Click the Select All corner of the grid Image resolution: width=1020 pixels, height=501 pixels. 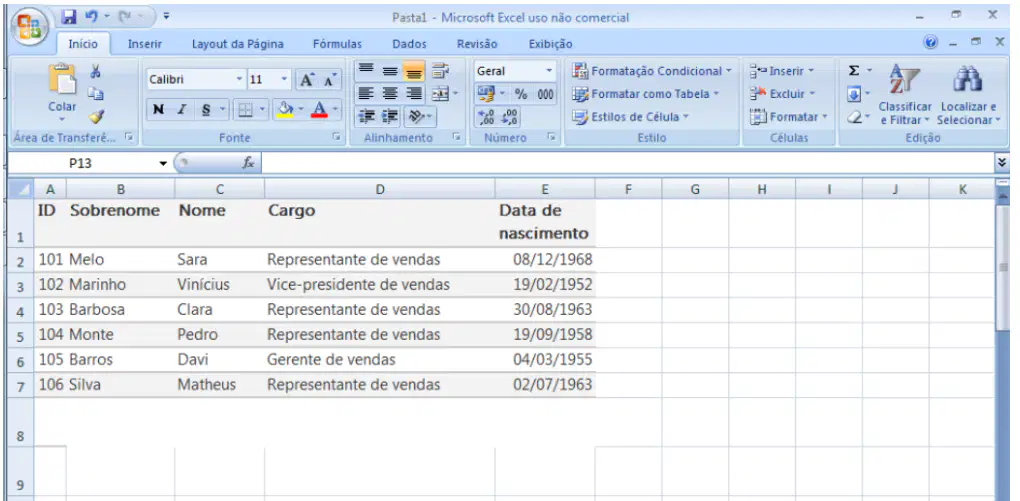point(20,189)
